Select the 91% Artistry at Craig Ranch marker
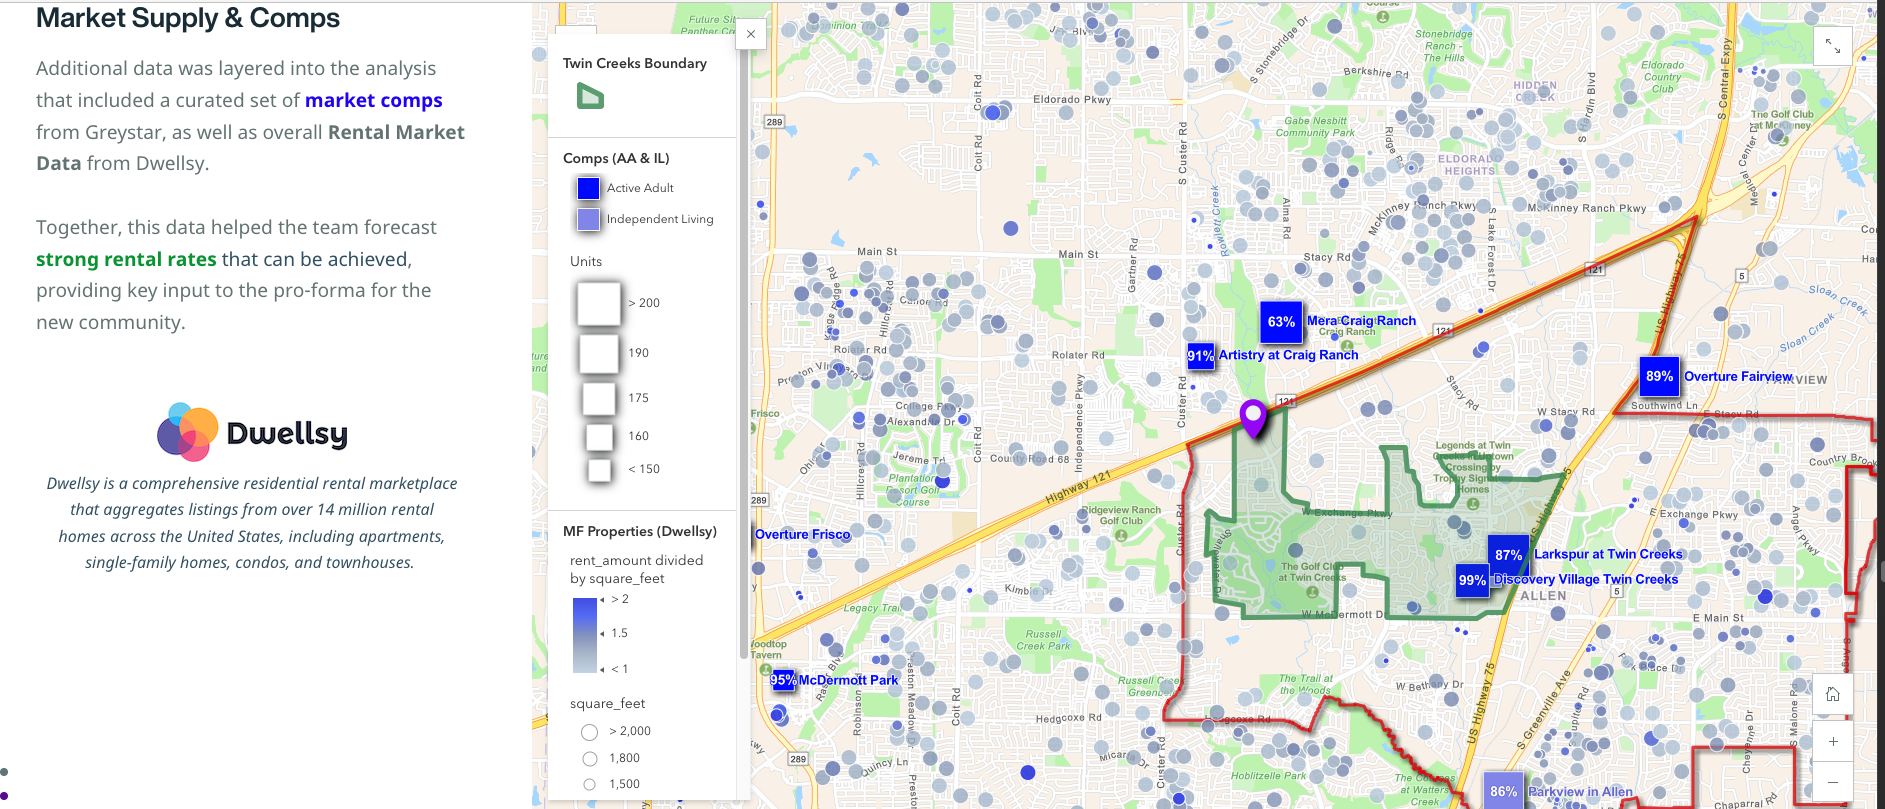The width and height of the screenshot is (1885, 809). click(x=1201, y=356)
